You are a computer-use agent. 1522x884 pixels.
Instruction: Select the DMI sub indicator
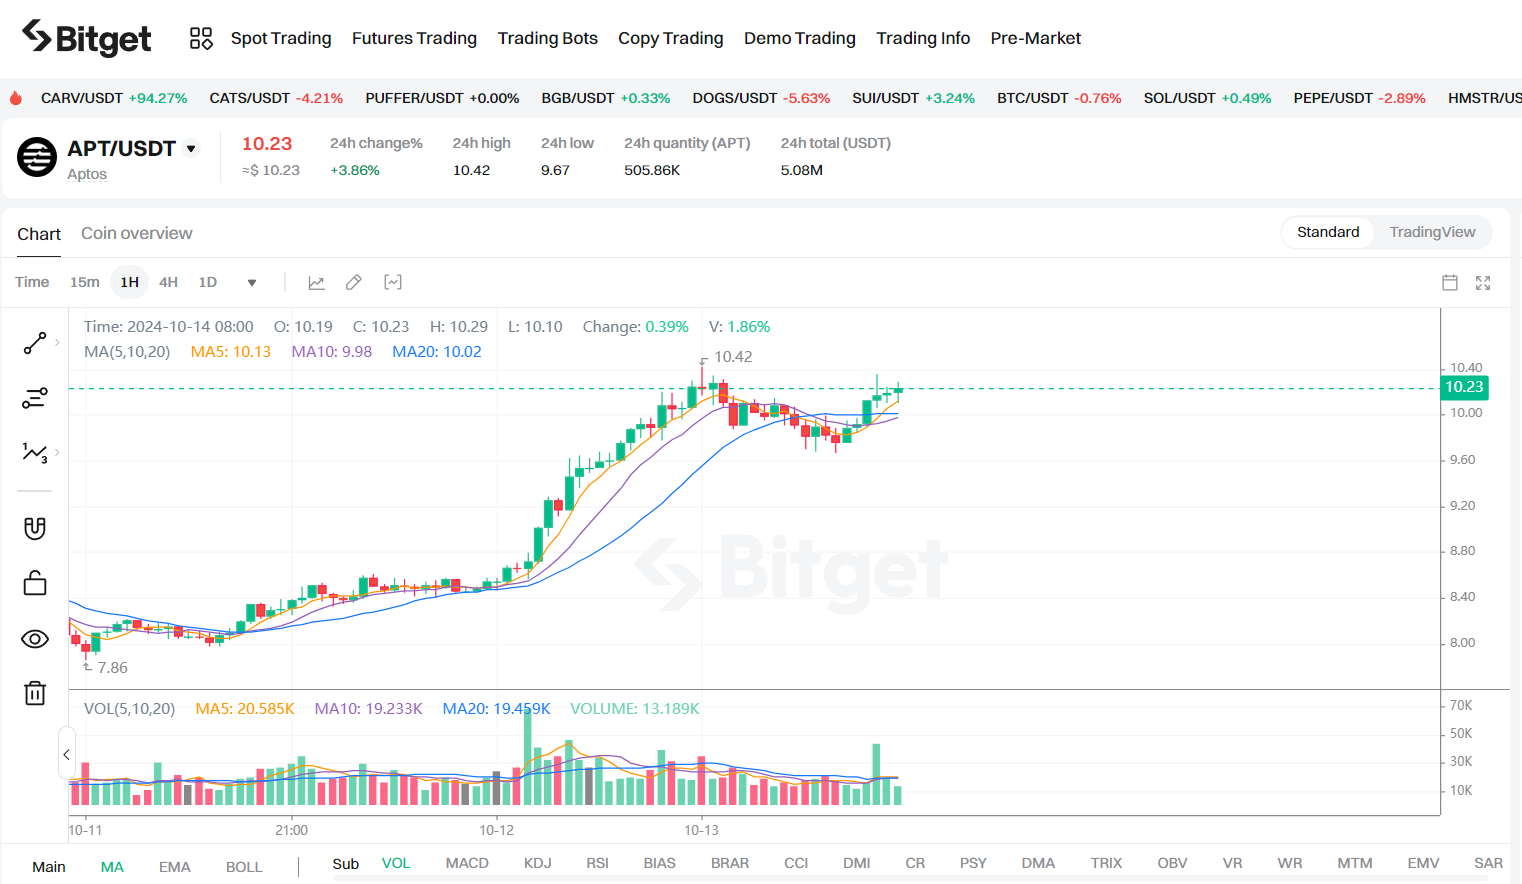(857, 863)
